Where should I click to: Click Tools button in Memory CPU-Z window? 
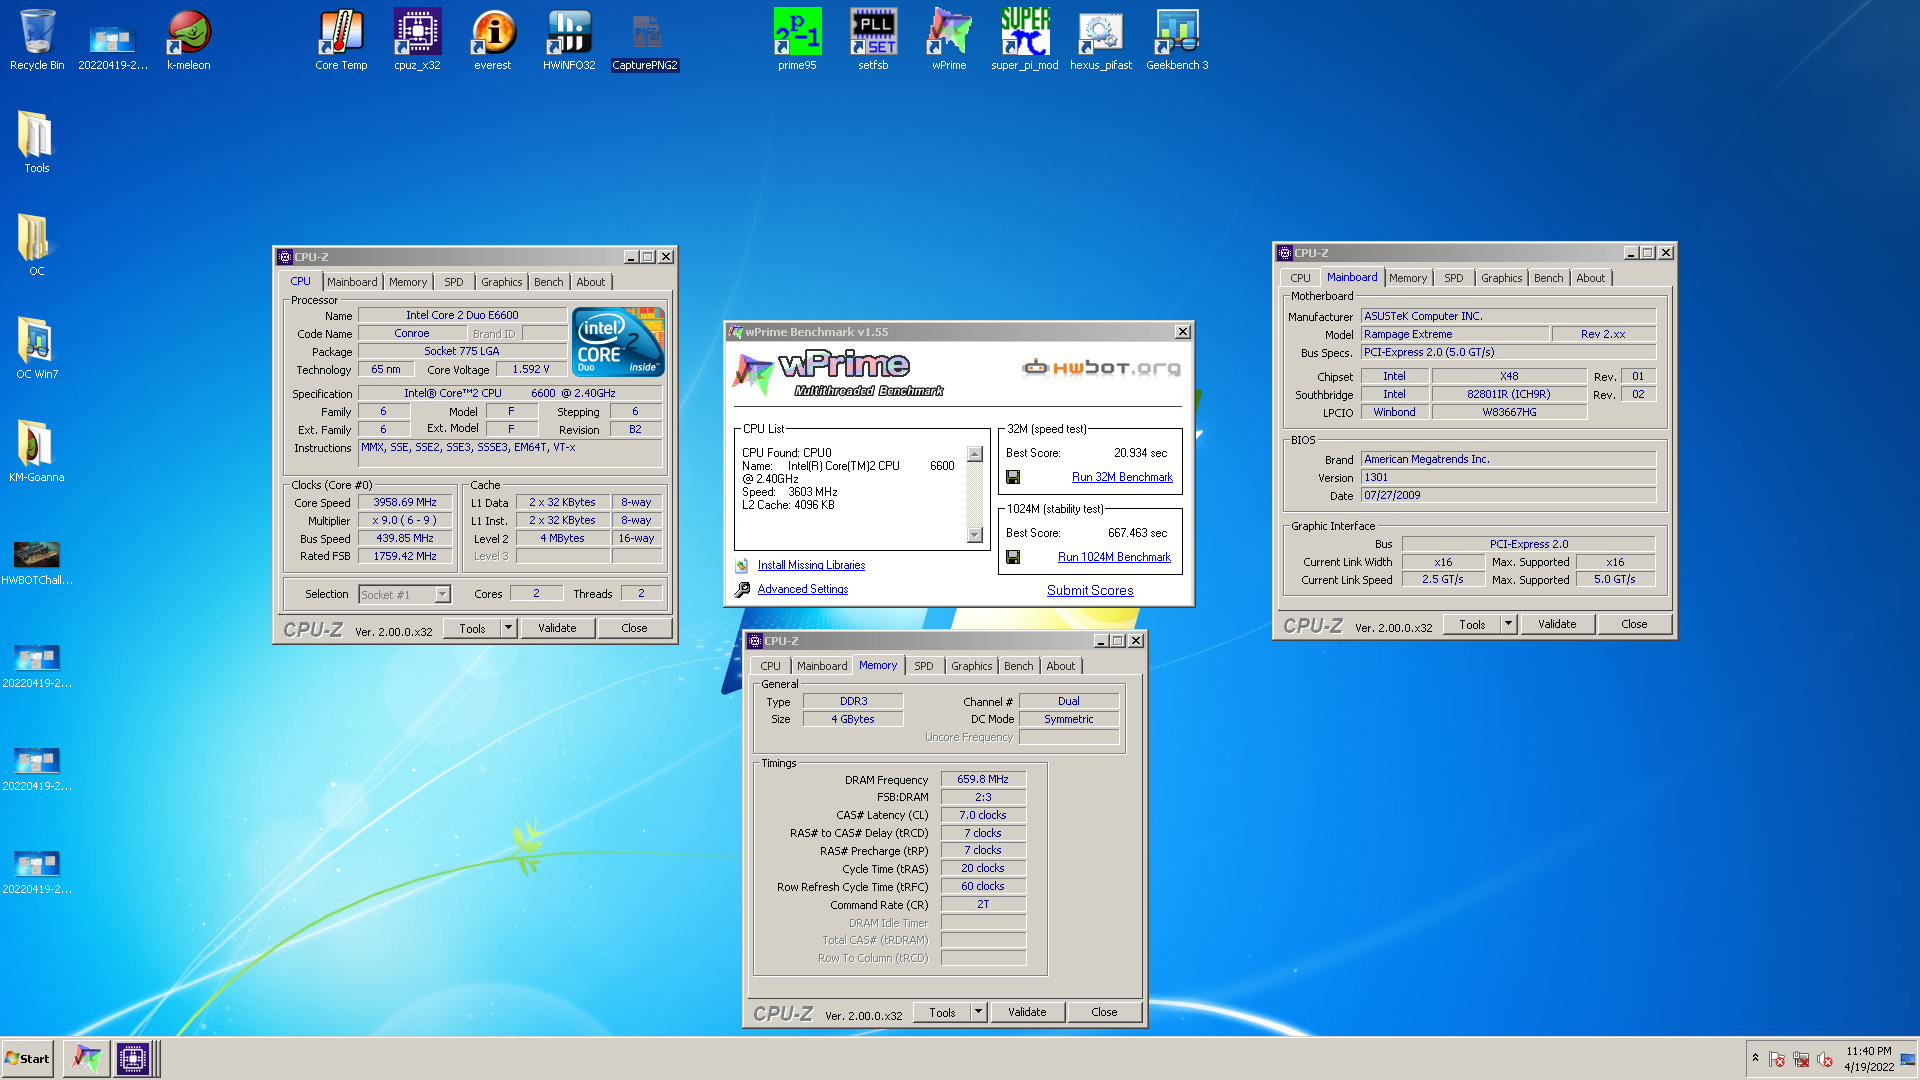(x=942, y=1012)
